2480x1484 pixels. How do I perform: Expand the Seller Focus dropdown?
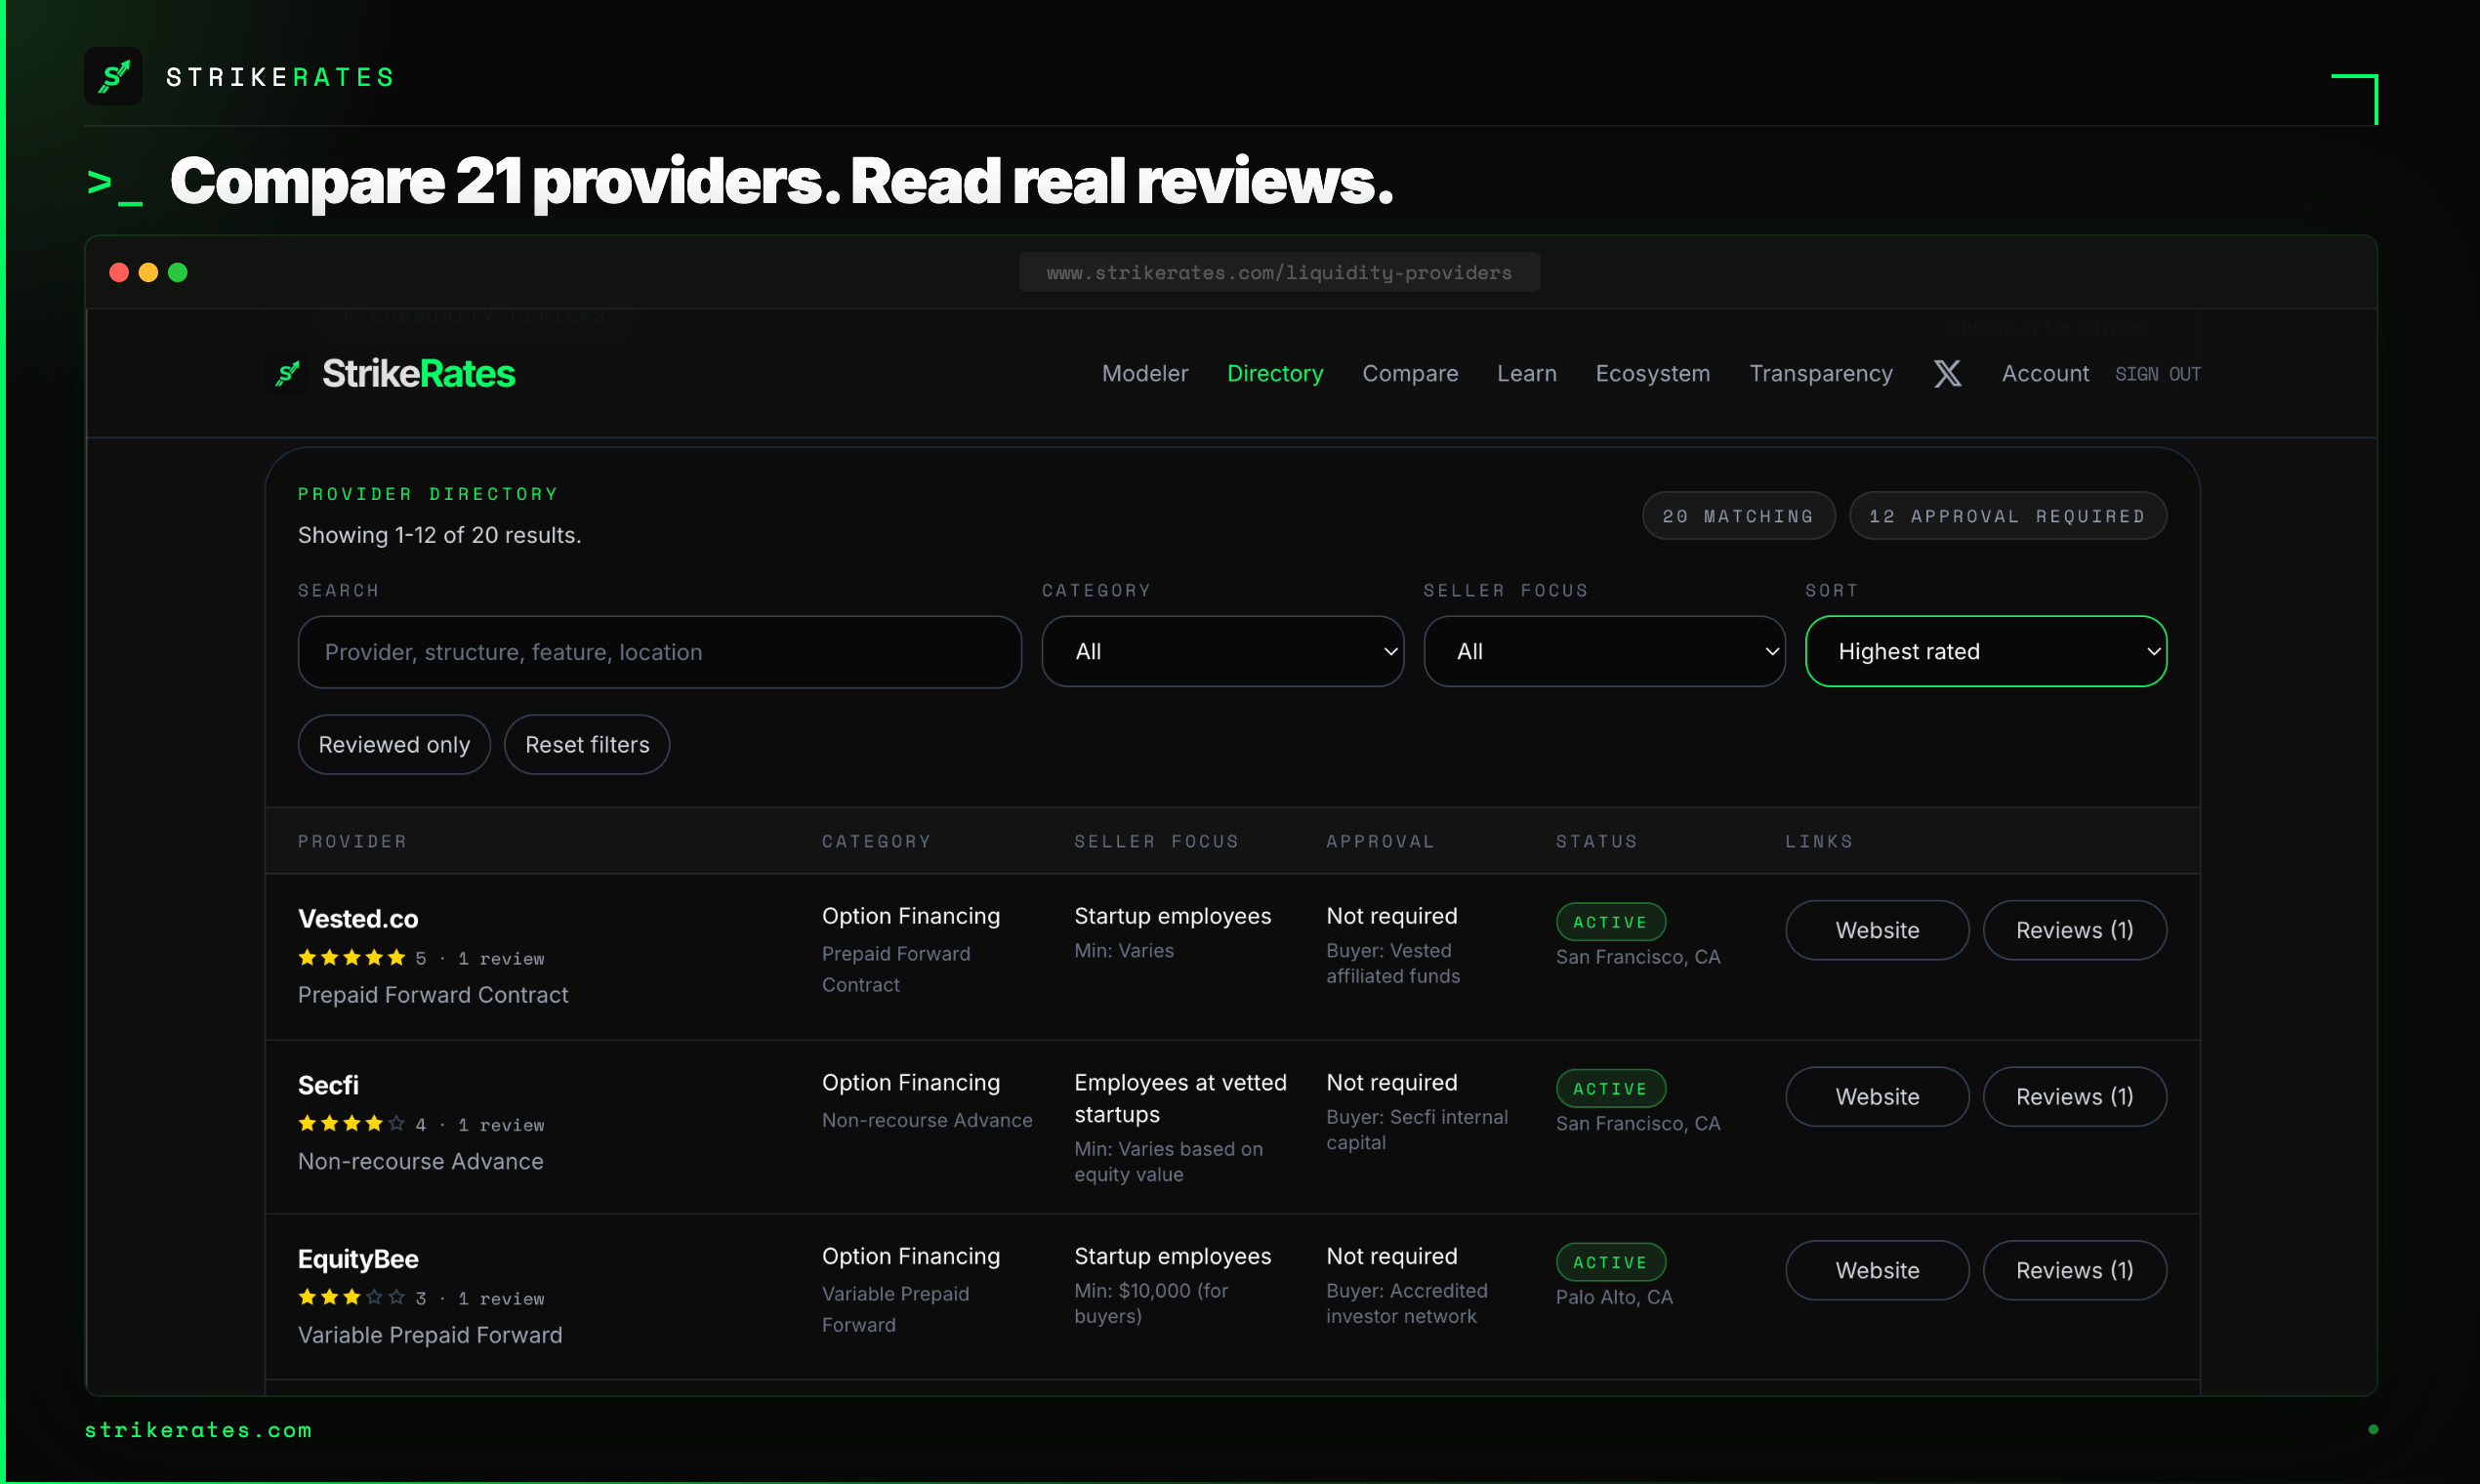1604,652
